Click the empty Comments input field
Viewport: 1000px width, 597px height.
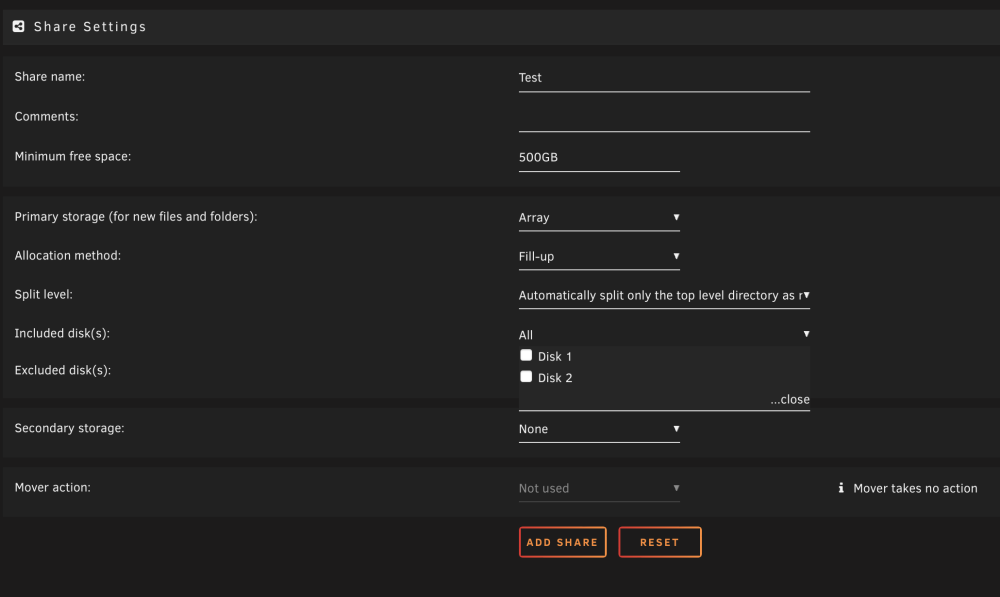coord(664,117)
